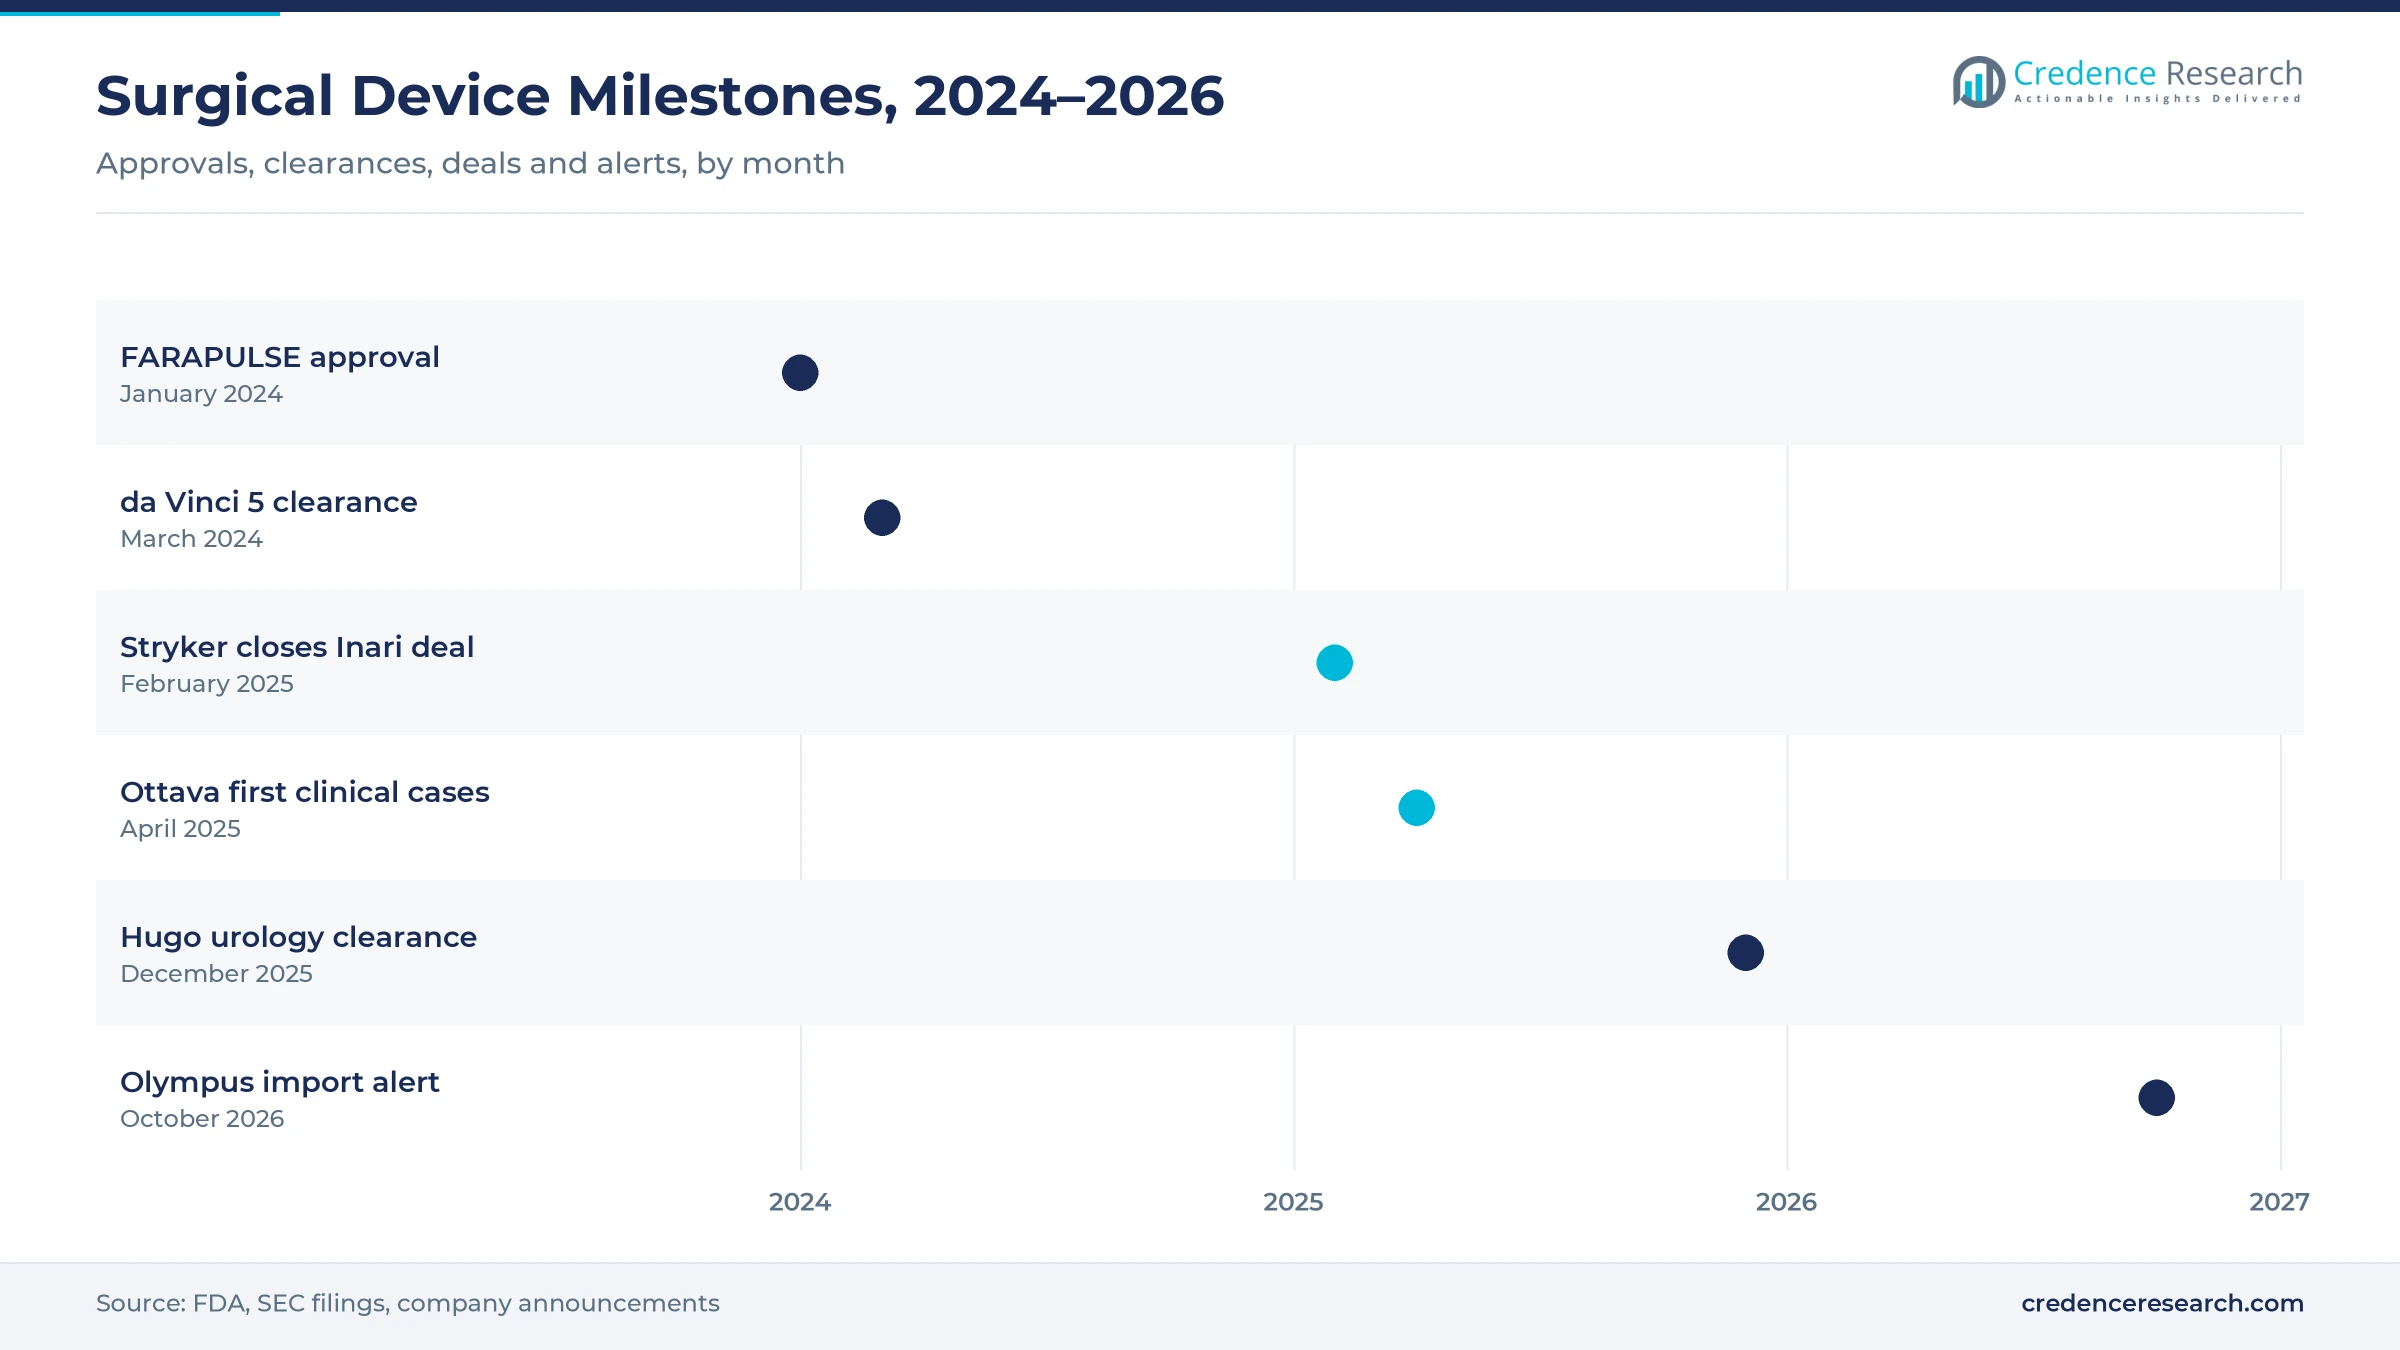Click the Hugo urology clearance label
The image size is (2400, 1350).
(x=299, y=937)
